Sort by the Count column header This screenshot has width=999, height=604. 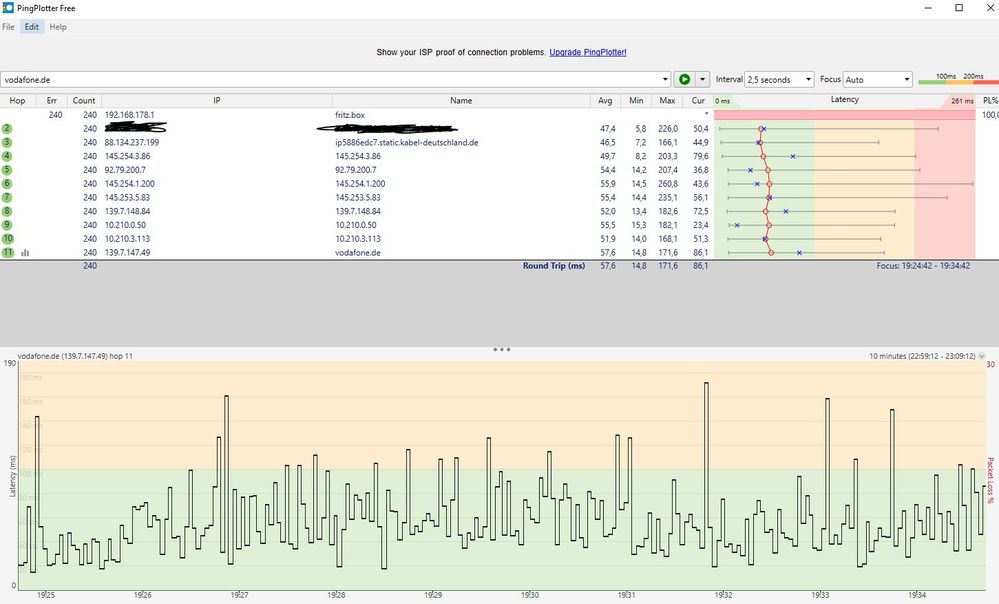pos(84,101)
